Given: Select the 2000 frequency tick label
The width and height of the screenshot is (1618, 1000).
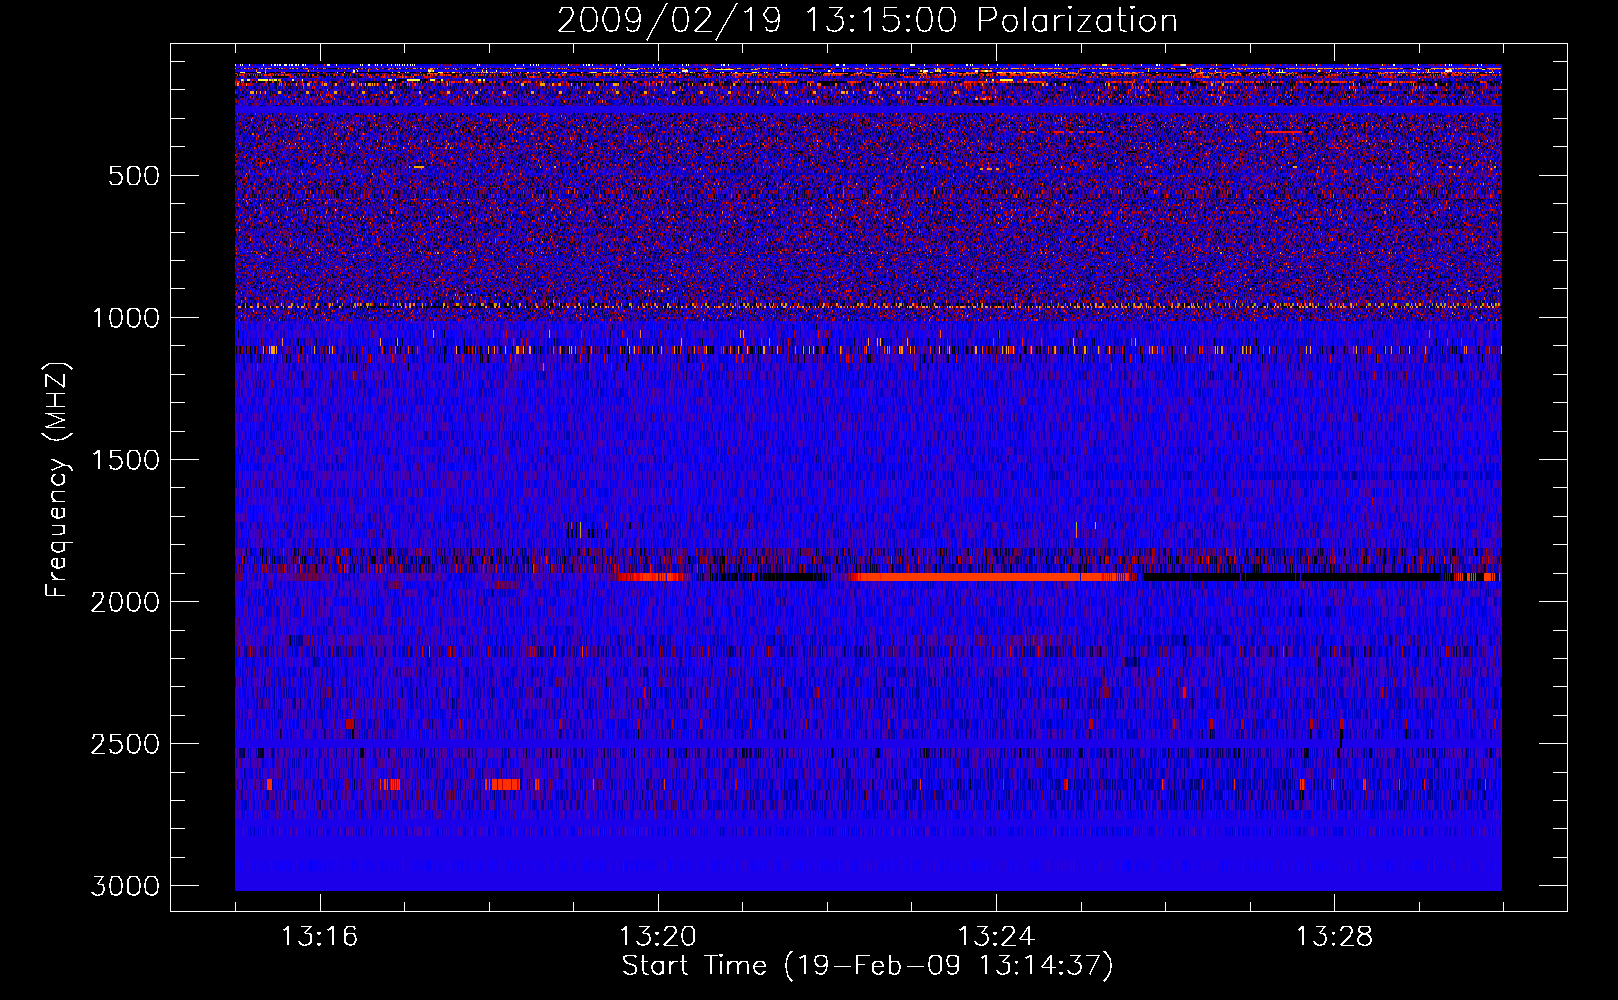Looking at the screenshot, I should [126, 602].
